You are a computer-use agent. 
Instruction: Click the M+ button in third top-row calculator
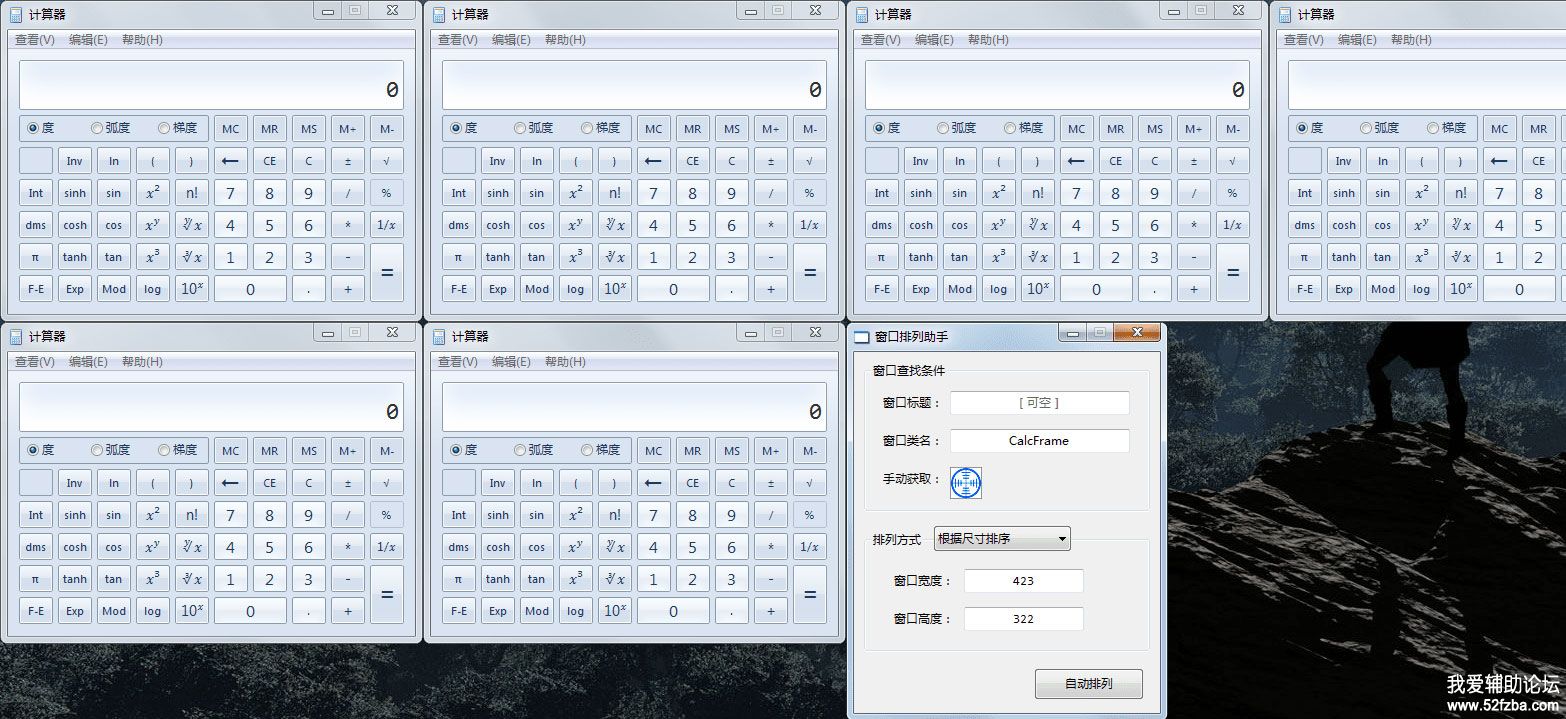[x=1193, y=129]
